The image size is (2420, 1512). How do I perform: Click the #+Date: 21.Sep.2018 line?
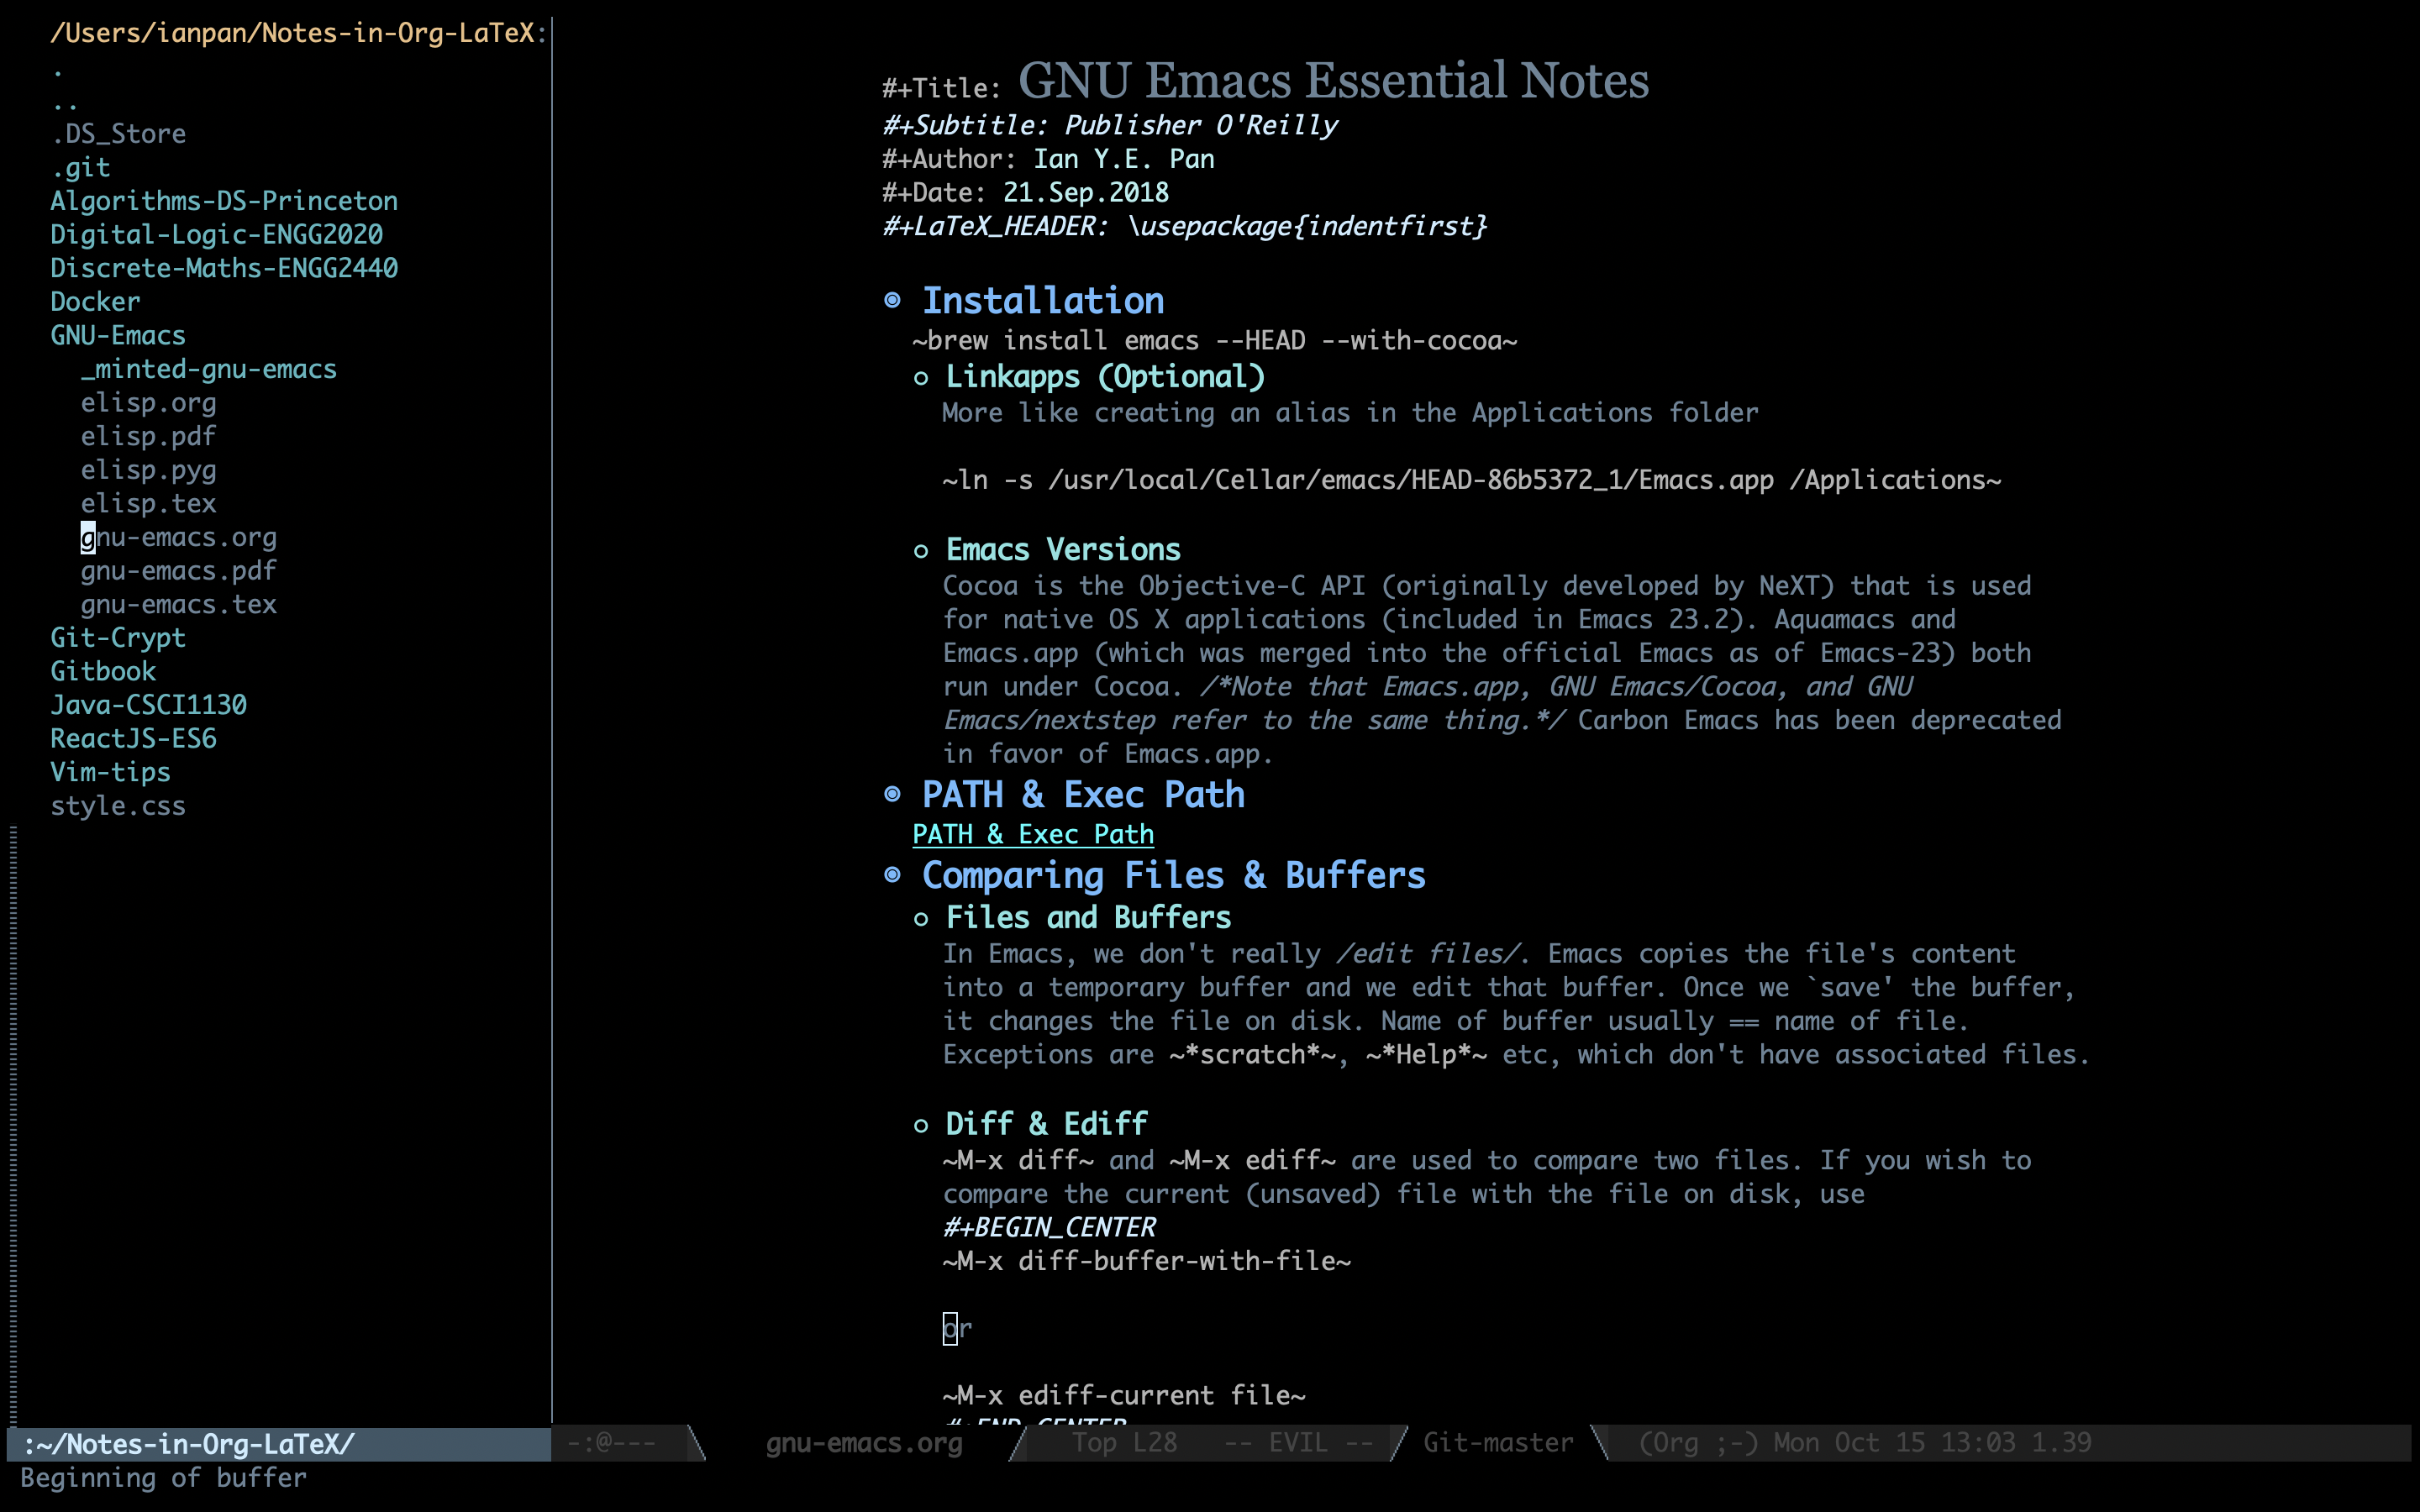[x=1025, y=192]
